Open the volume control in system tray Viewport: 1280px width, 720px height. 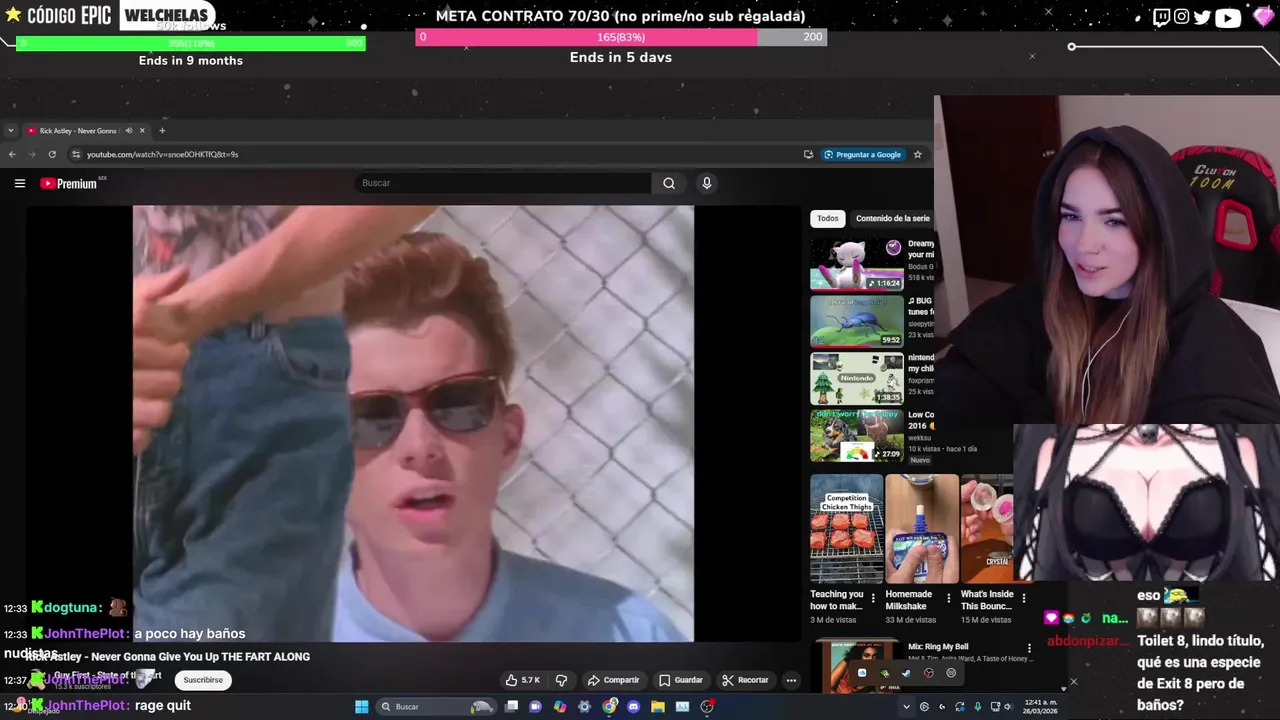point(1008,707)
